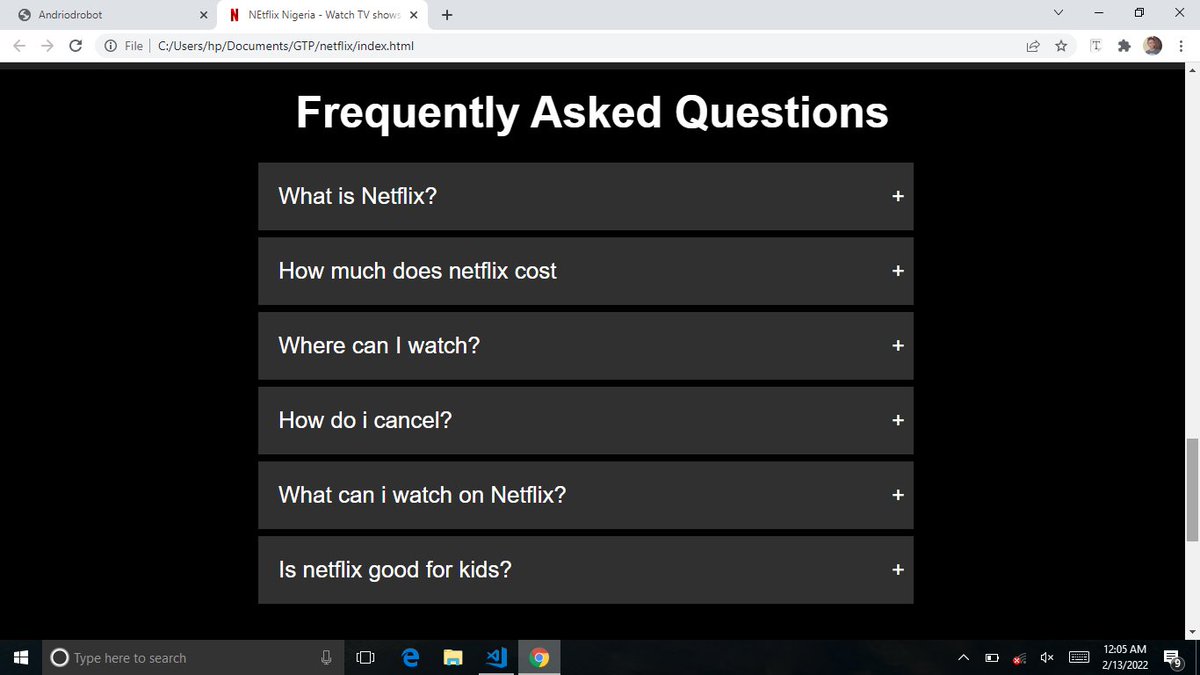
Task: Expand 'What can i watch on Netflix?' plus
Action: [x=898, y=495]
